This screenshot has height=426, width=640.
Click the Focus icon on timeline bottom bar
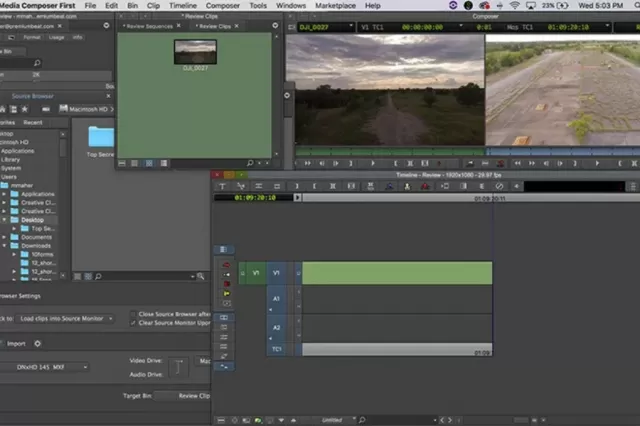[235, 420]
